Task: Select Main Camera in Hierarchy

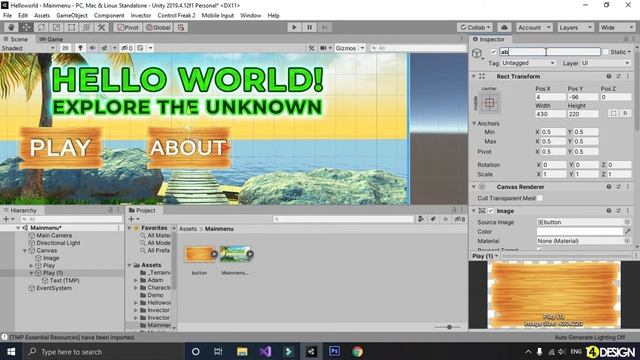Action: pyautogui.click(x=54, y=236)
